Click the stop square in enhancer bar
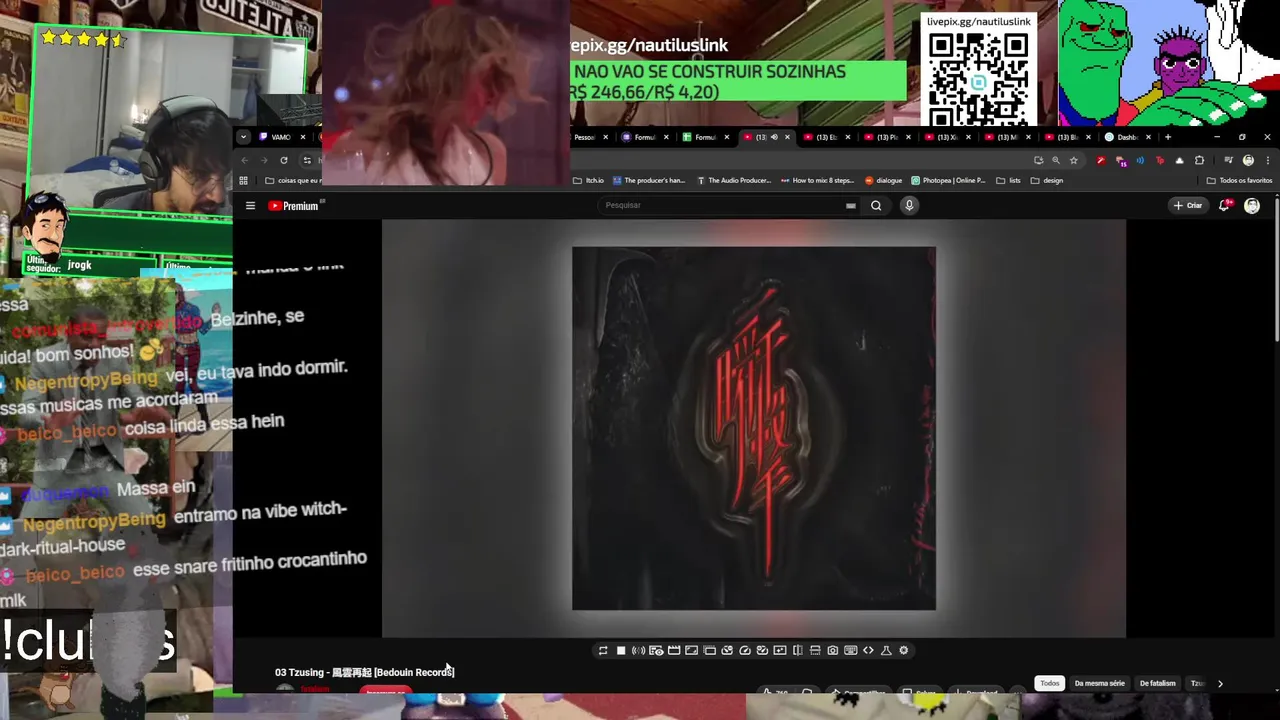The width and height of the screenshot is (1280, 720). pyautogui.click(x=621, y=650)
